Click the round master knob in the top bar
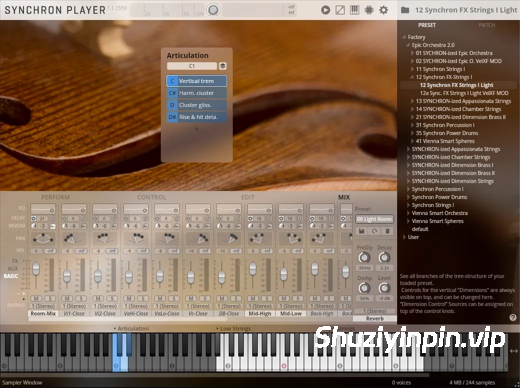 point(213,10)
